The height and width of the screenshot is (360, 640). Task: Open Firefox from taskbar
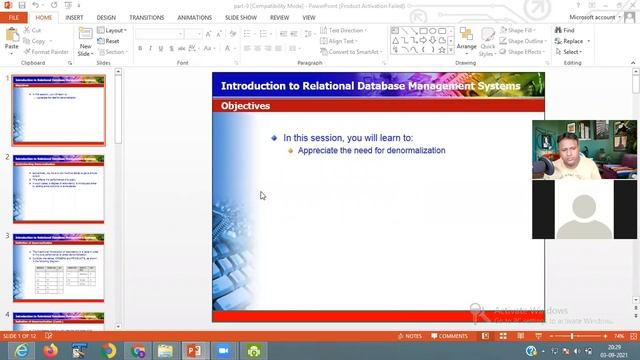click(51, 351)
